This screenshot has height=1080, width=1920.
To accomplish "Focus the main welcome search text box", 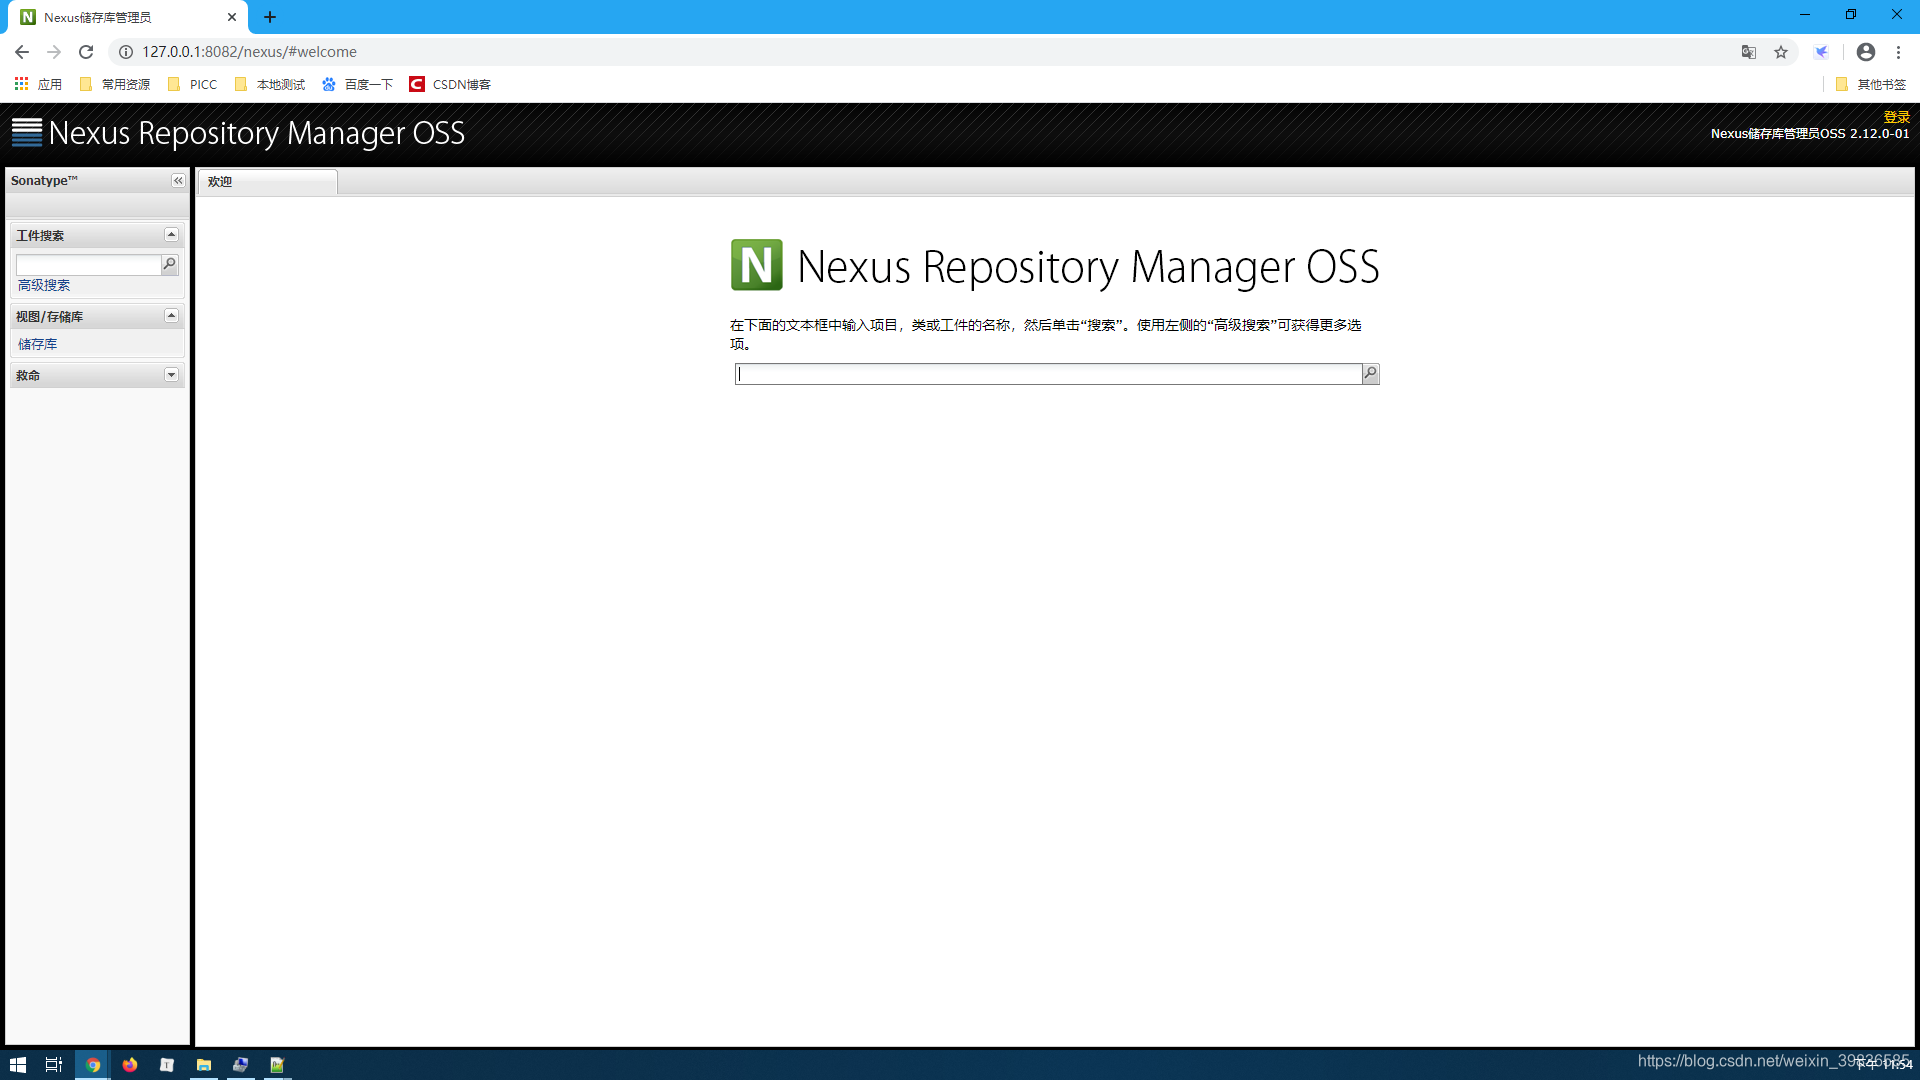I will point(1048,373).
